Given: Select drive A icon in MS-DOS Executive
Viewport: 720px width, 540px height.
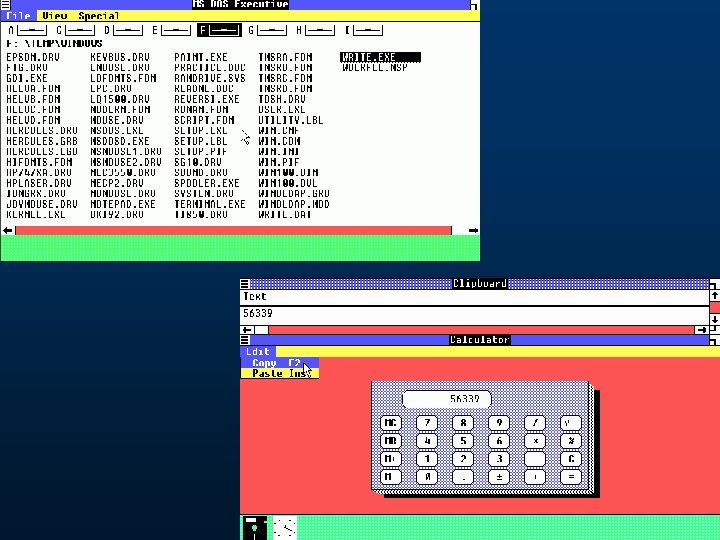Looking at the screenshot, I should point(28,30).
